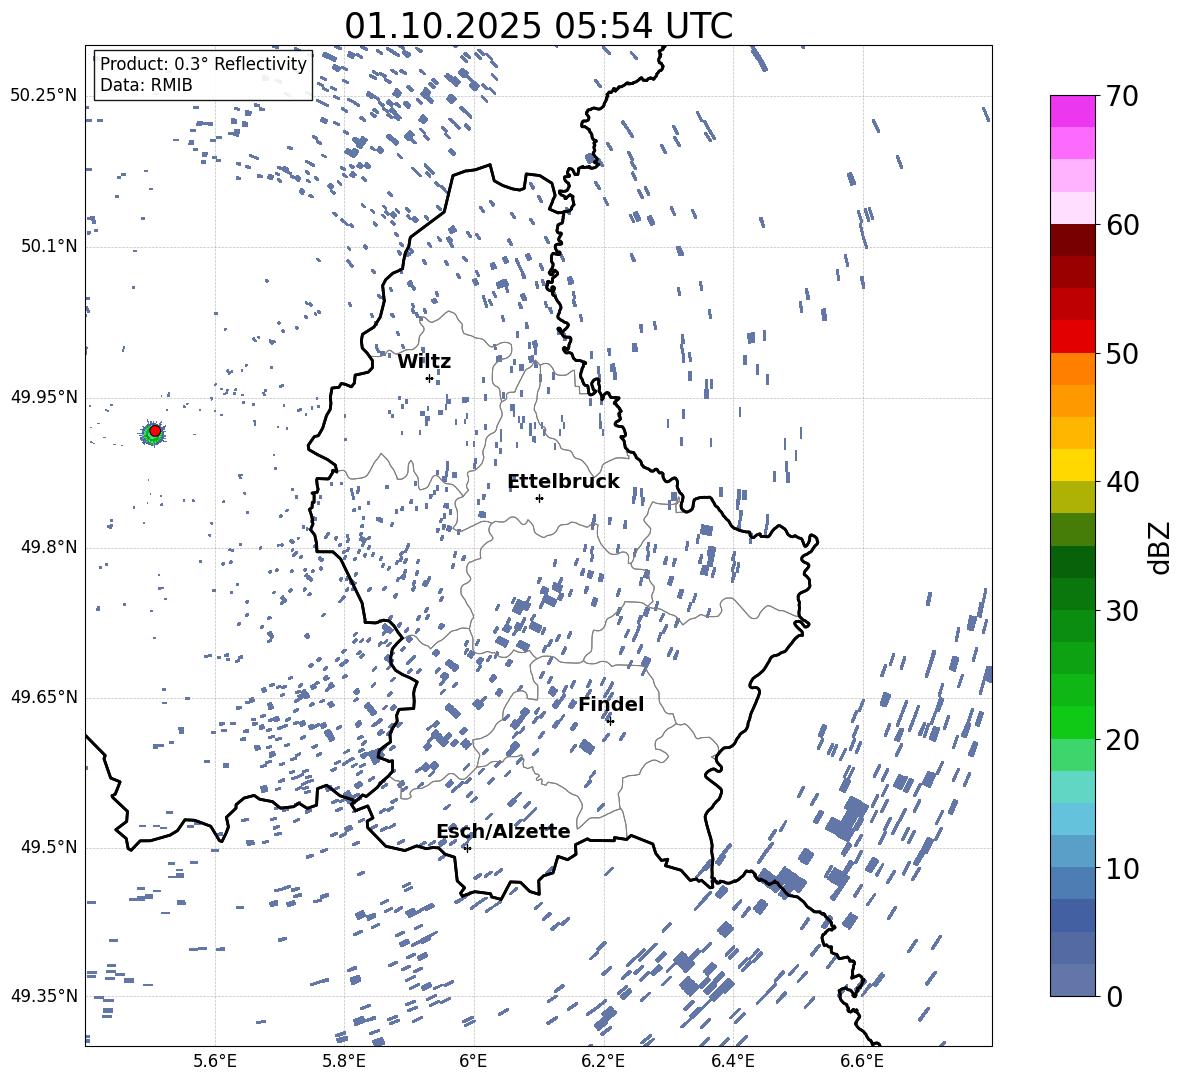The image size is (1184, 1081).
Task: Click the slate blue band at 0 dBZ
Action: click(1072, 980)
